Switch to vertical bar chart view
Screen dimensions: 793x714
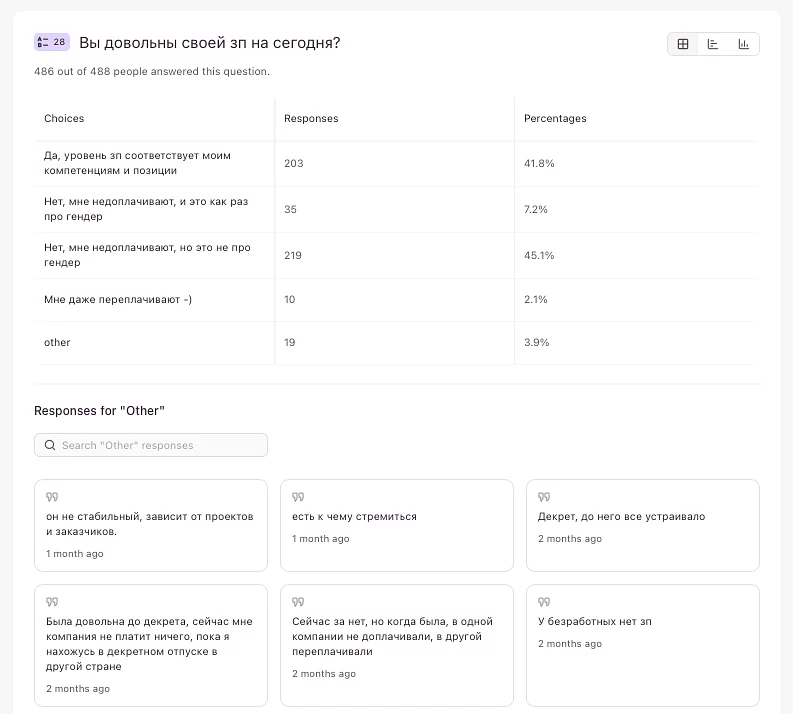(743, 44)
